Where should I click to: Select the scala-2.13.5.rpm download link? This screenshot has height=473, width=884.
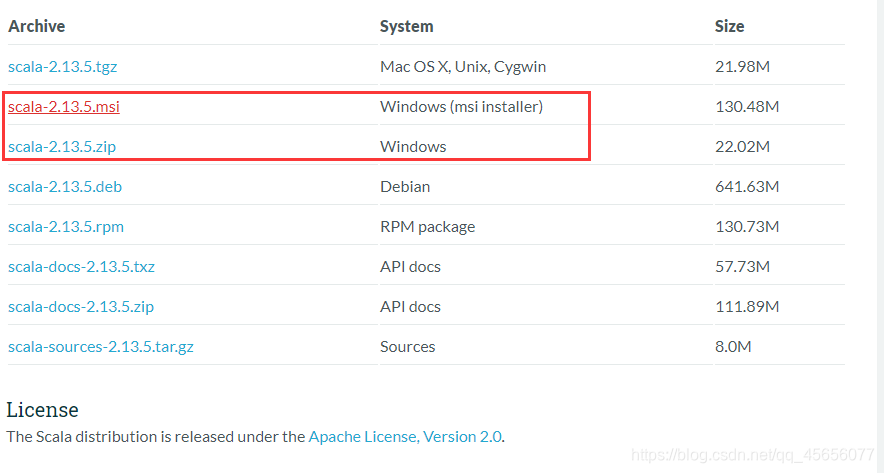66,227
